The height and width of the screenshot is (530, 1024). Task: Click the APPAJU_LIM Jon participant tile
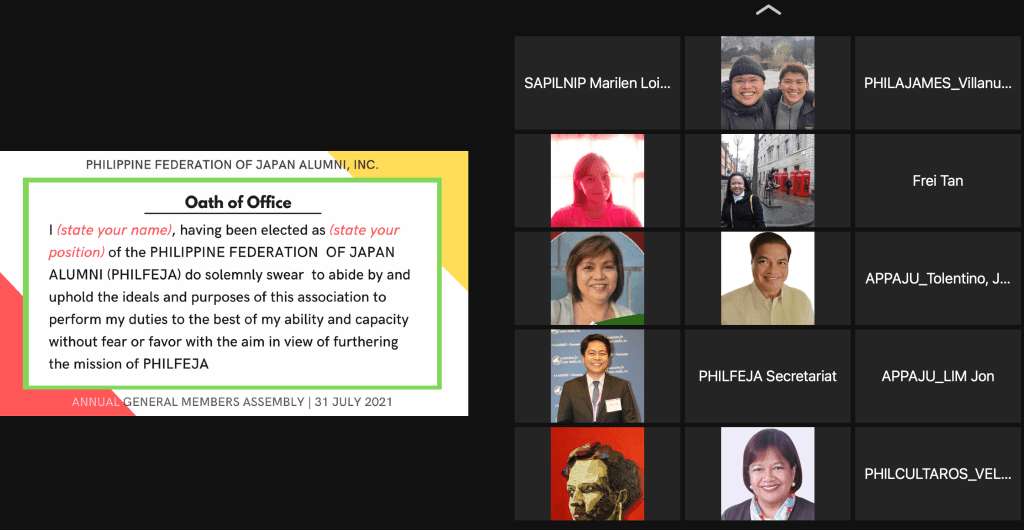pyautogui.click(x=938, y=376)
